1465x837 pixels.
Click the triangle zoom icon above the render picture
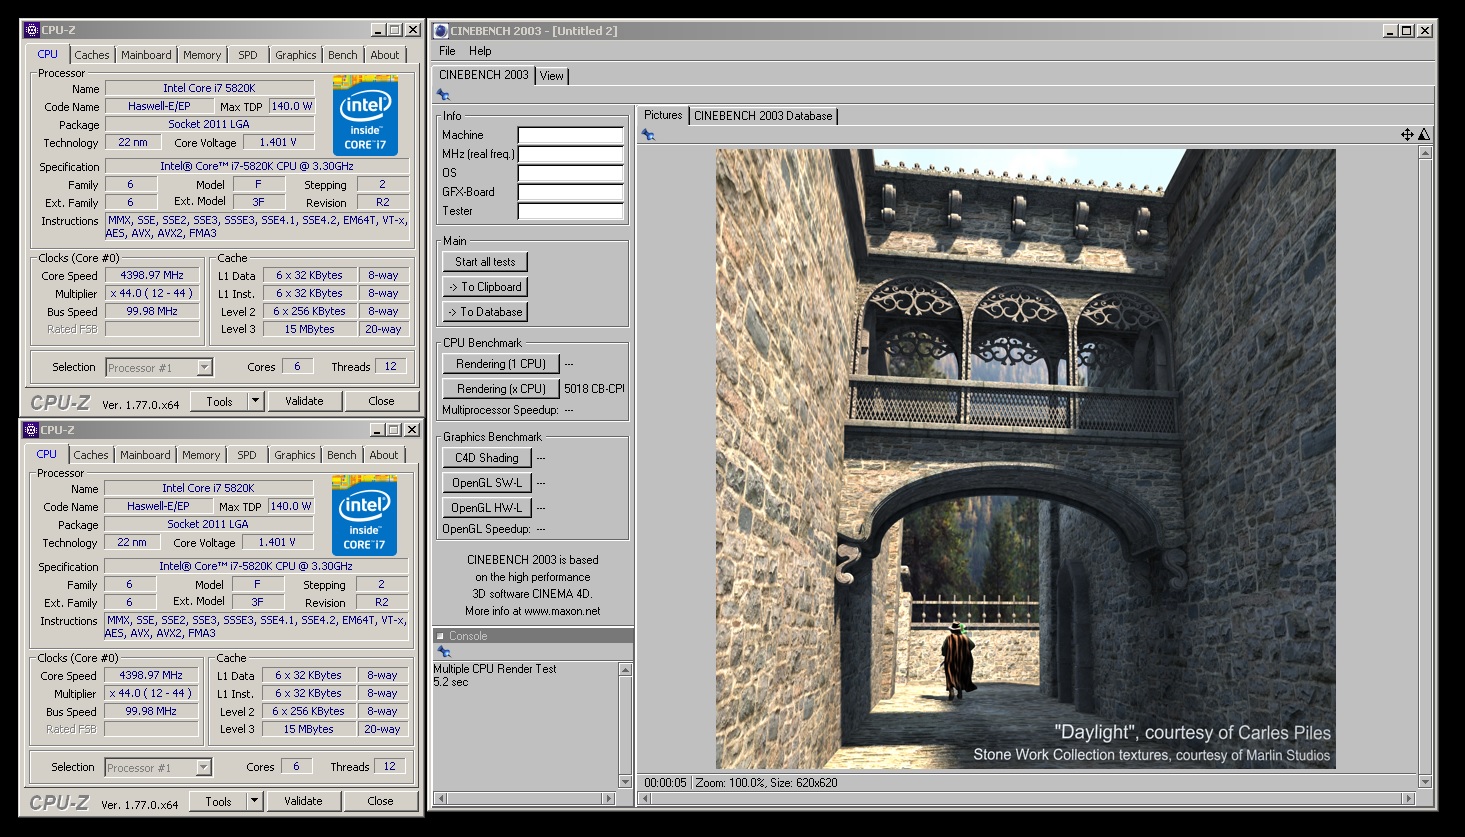(x=1424, y=135)
